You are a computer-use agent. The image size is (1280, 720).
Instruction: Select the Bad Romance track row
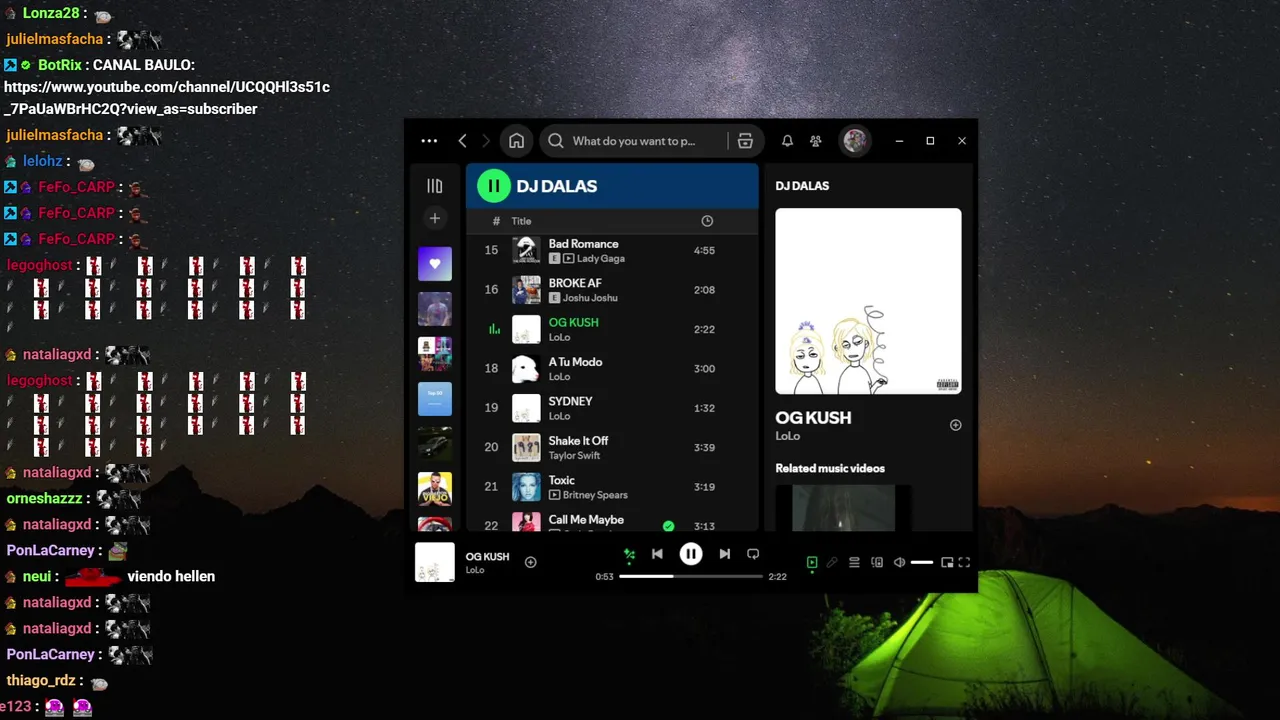612,250
